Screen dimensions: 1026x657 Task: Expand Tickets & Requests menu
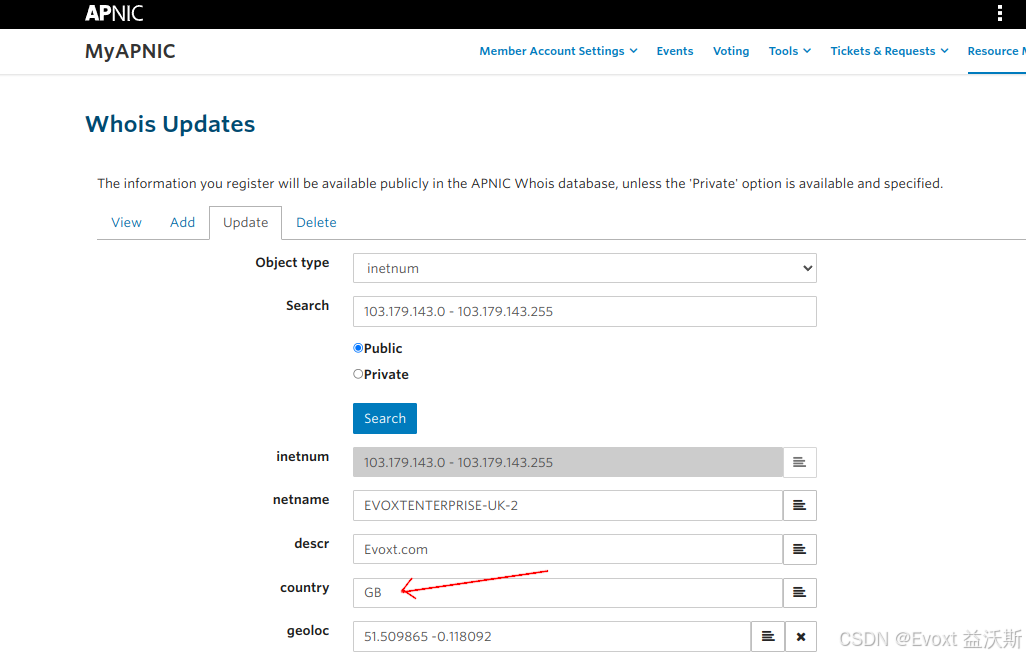click(889, 51)
